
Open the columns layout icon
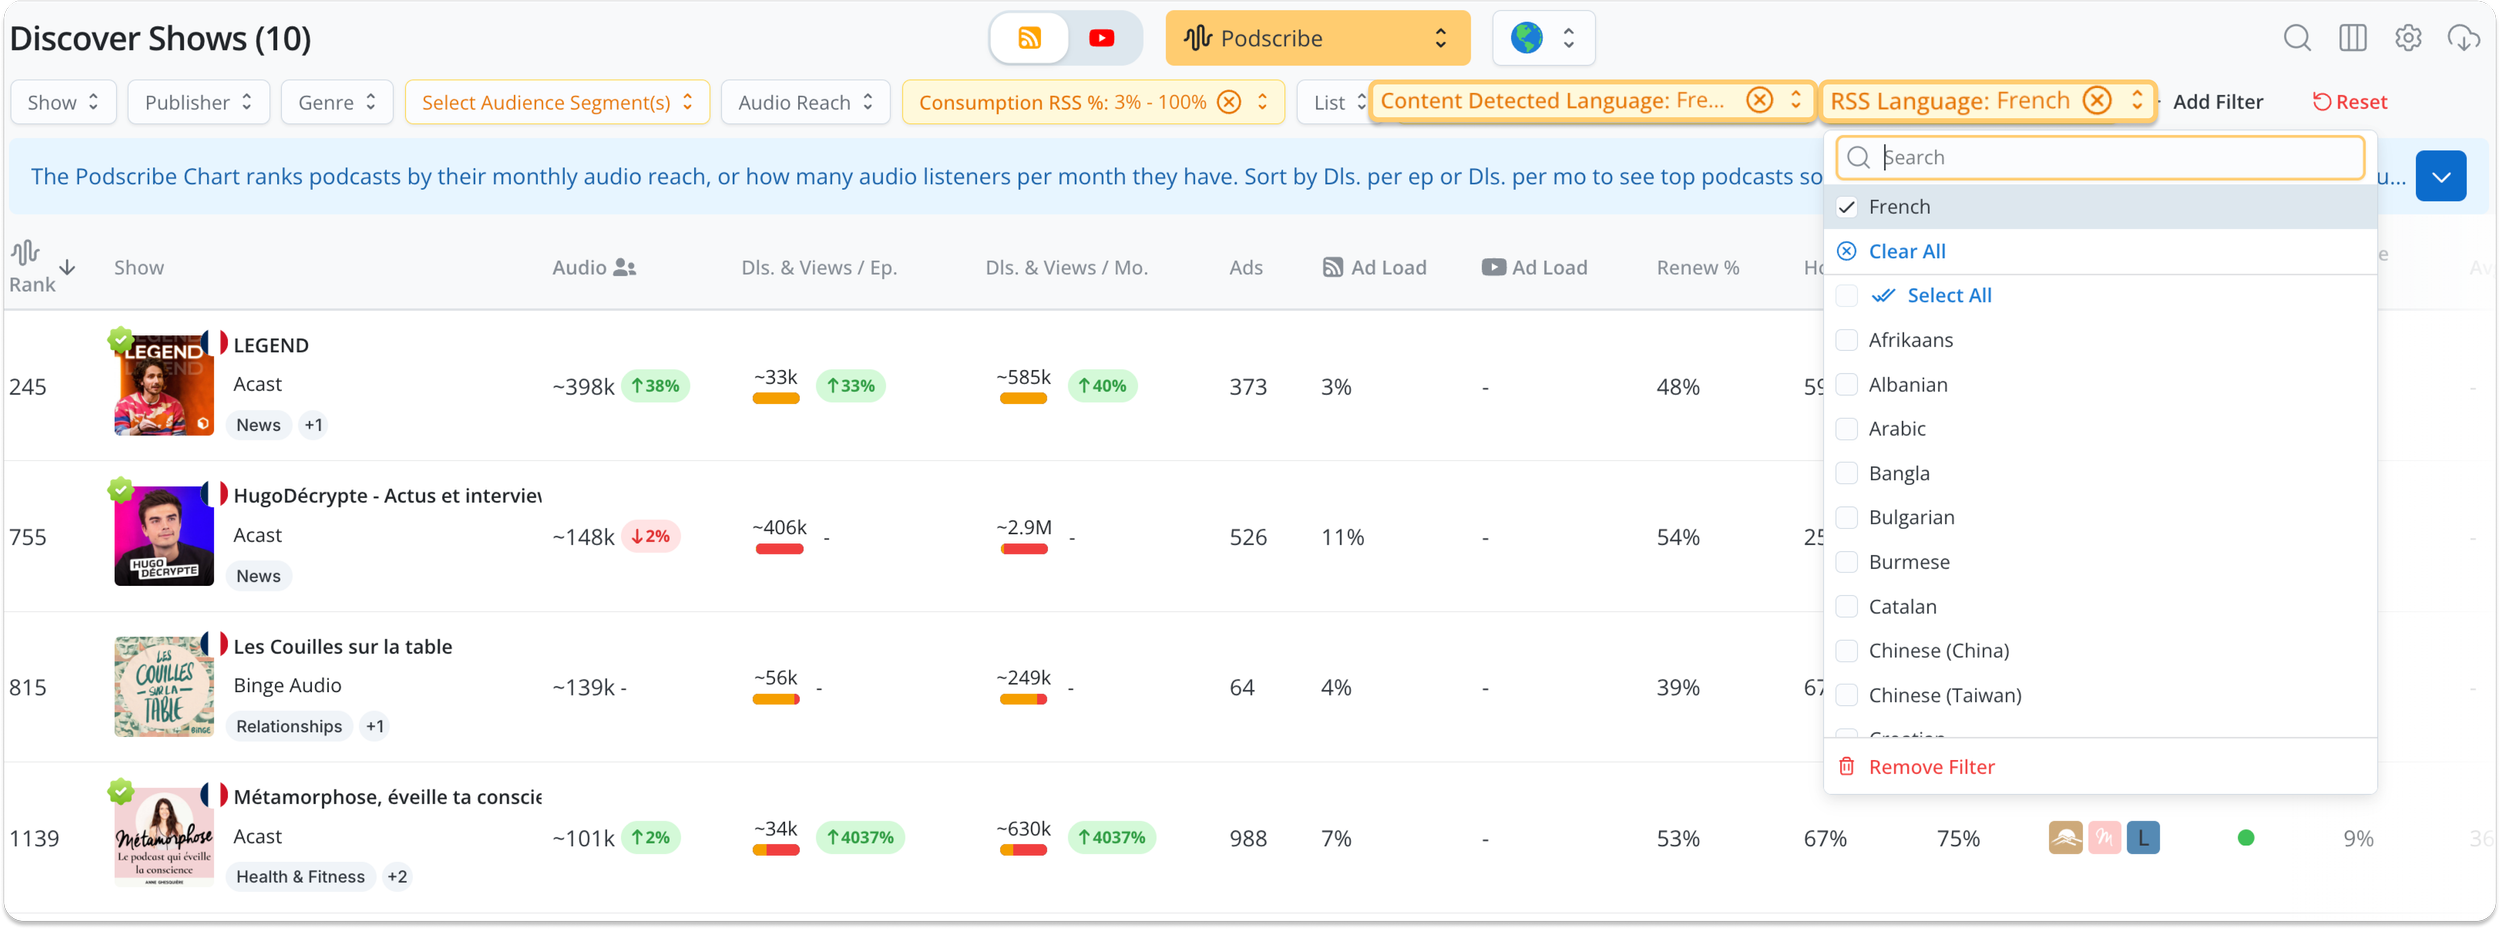[2353, 38]
